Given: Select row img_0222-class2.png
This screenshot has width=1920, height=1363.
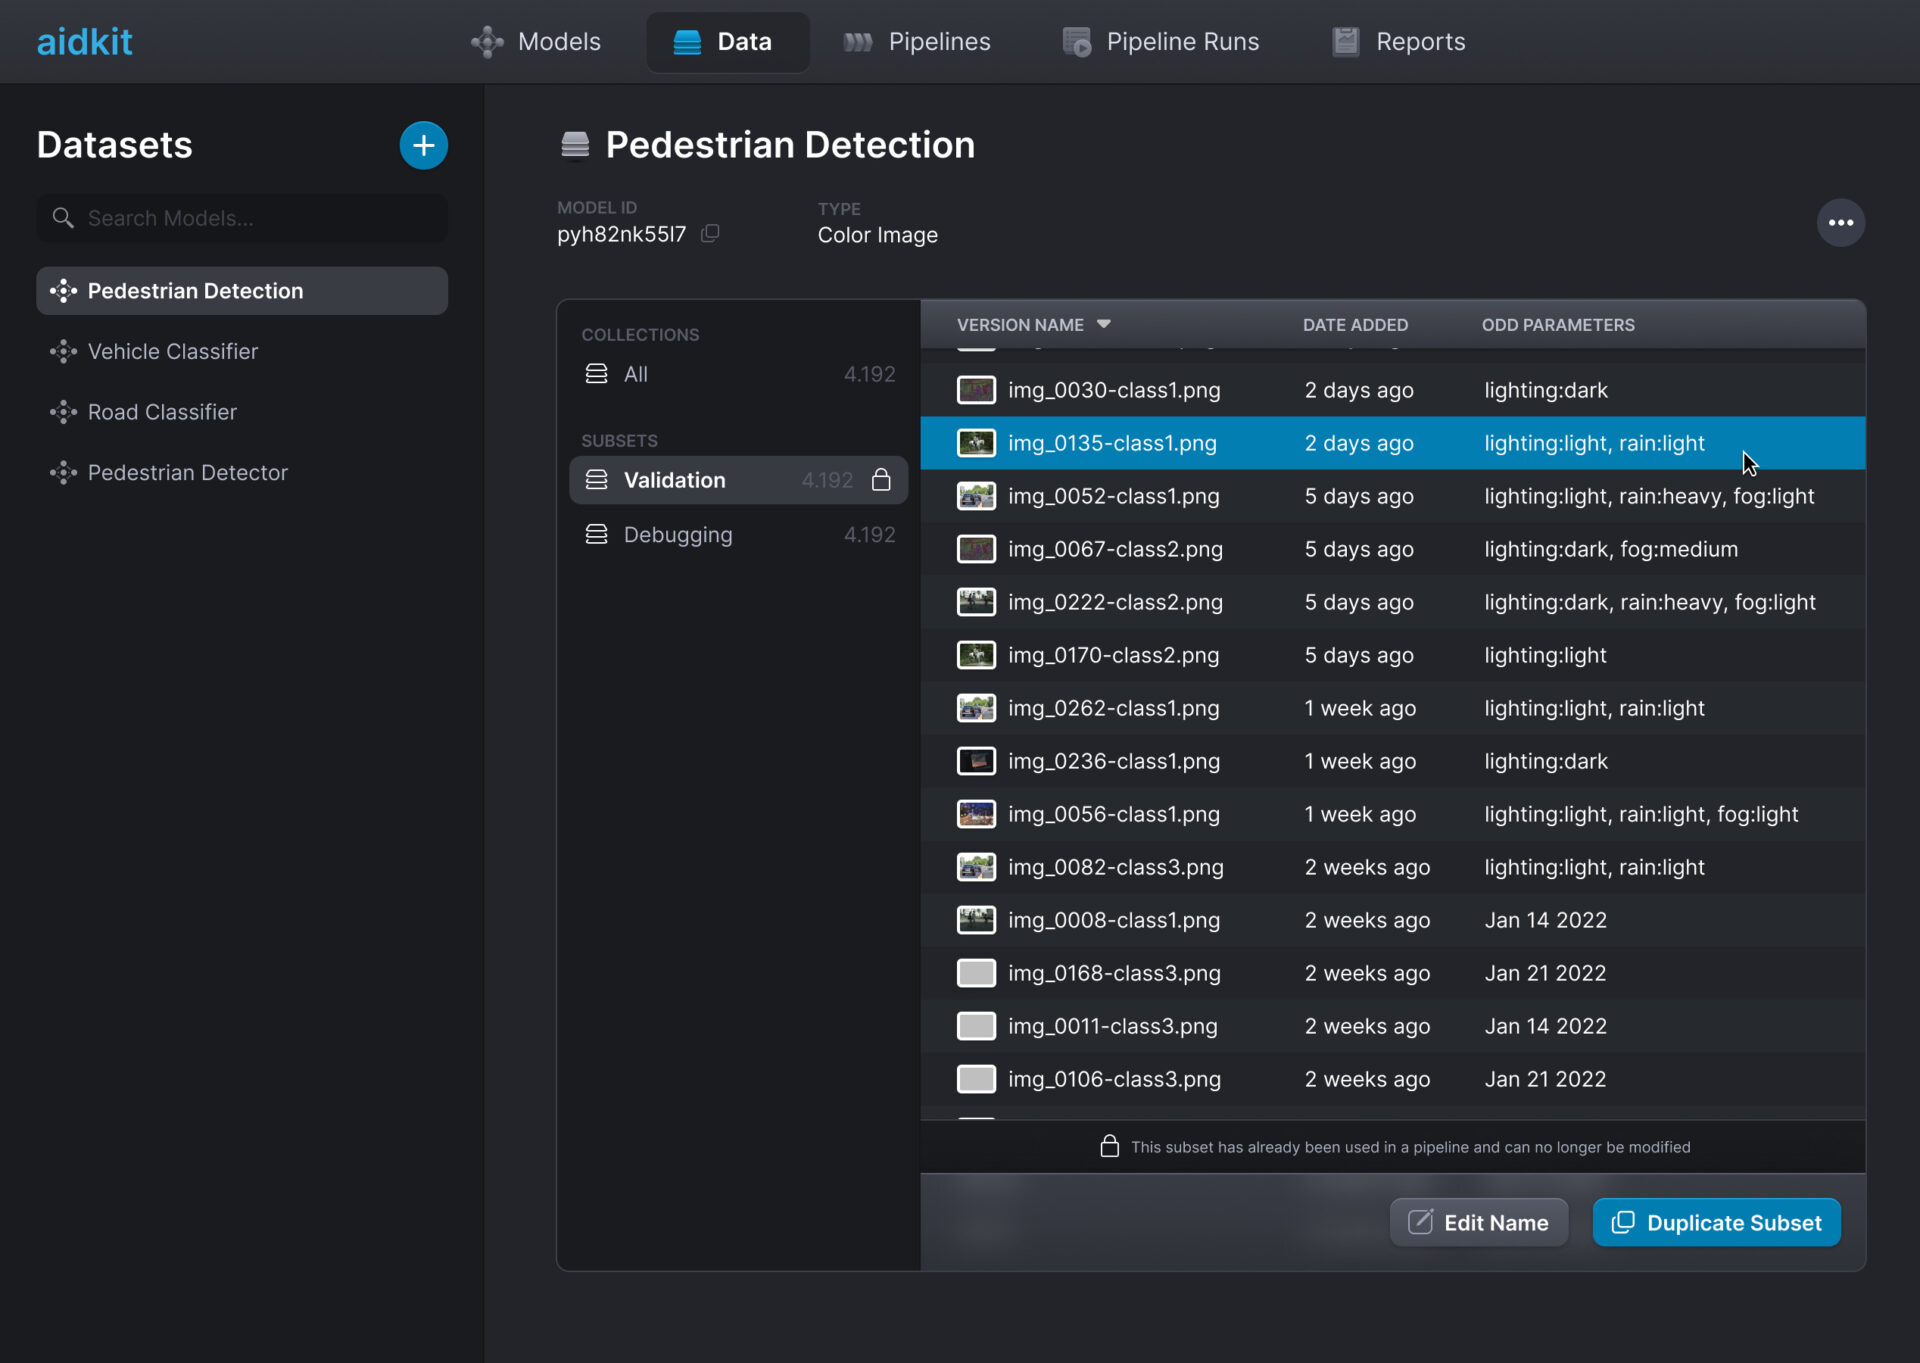Looking at the screenshot, I should click(x=1115, y=602).
